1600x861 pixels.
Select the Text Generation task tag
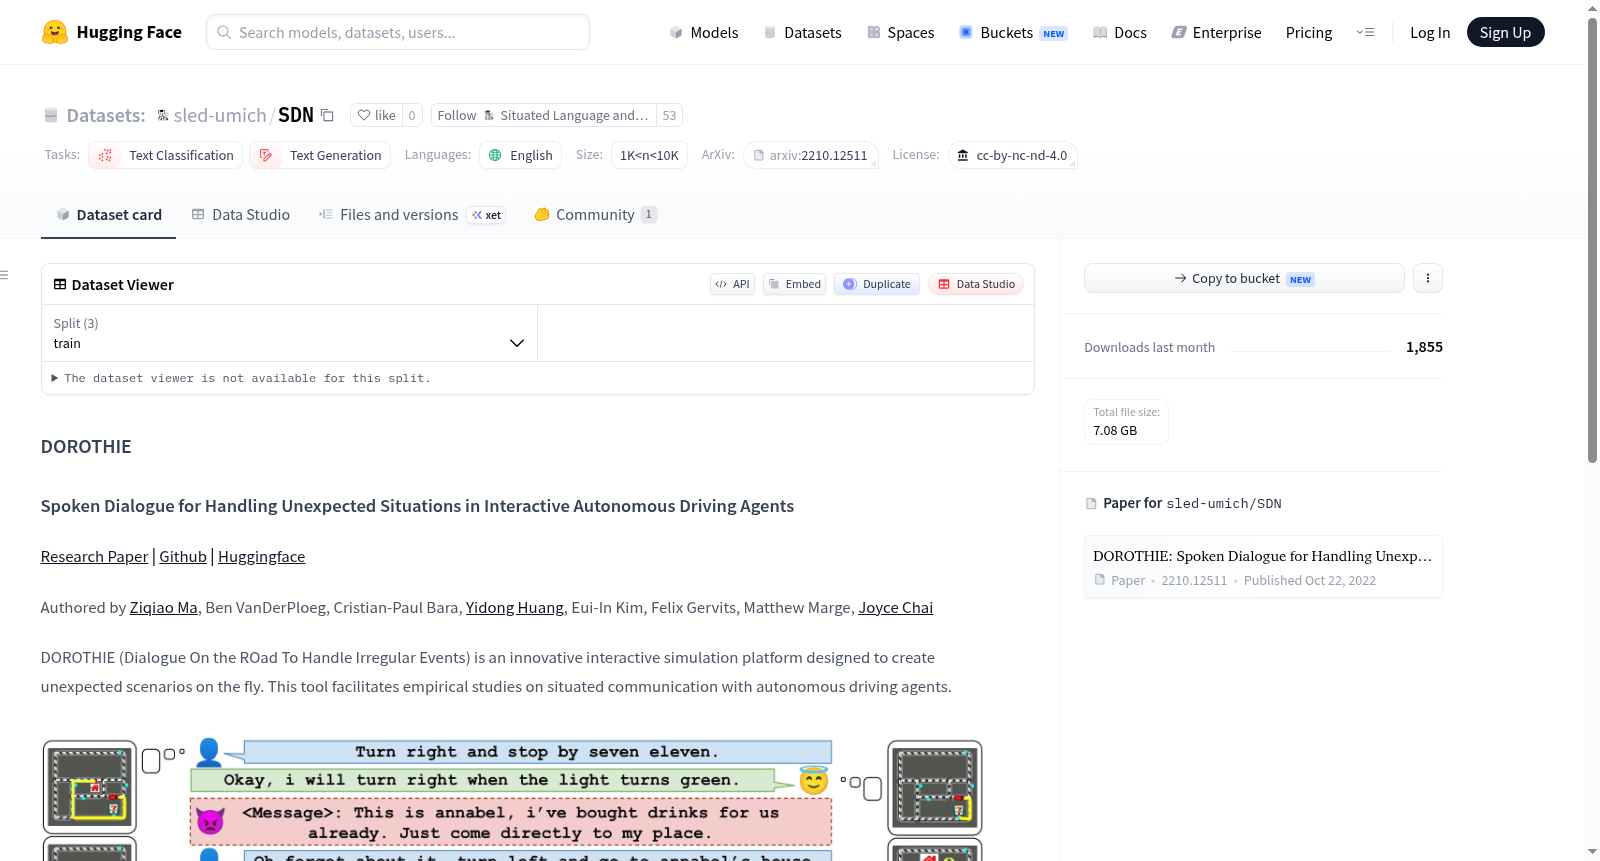(320, 155)
